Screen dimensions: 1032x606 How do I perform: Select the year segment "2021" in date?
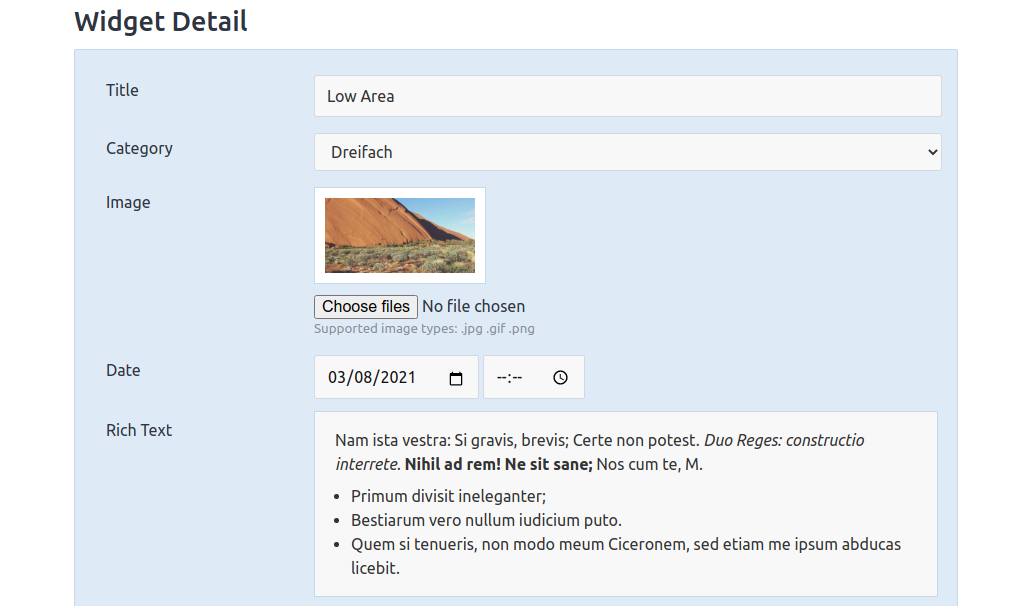coord(397,378)
